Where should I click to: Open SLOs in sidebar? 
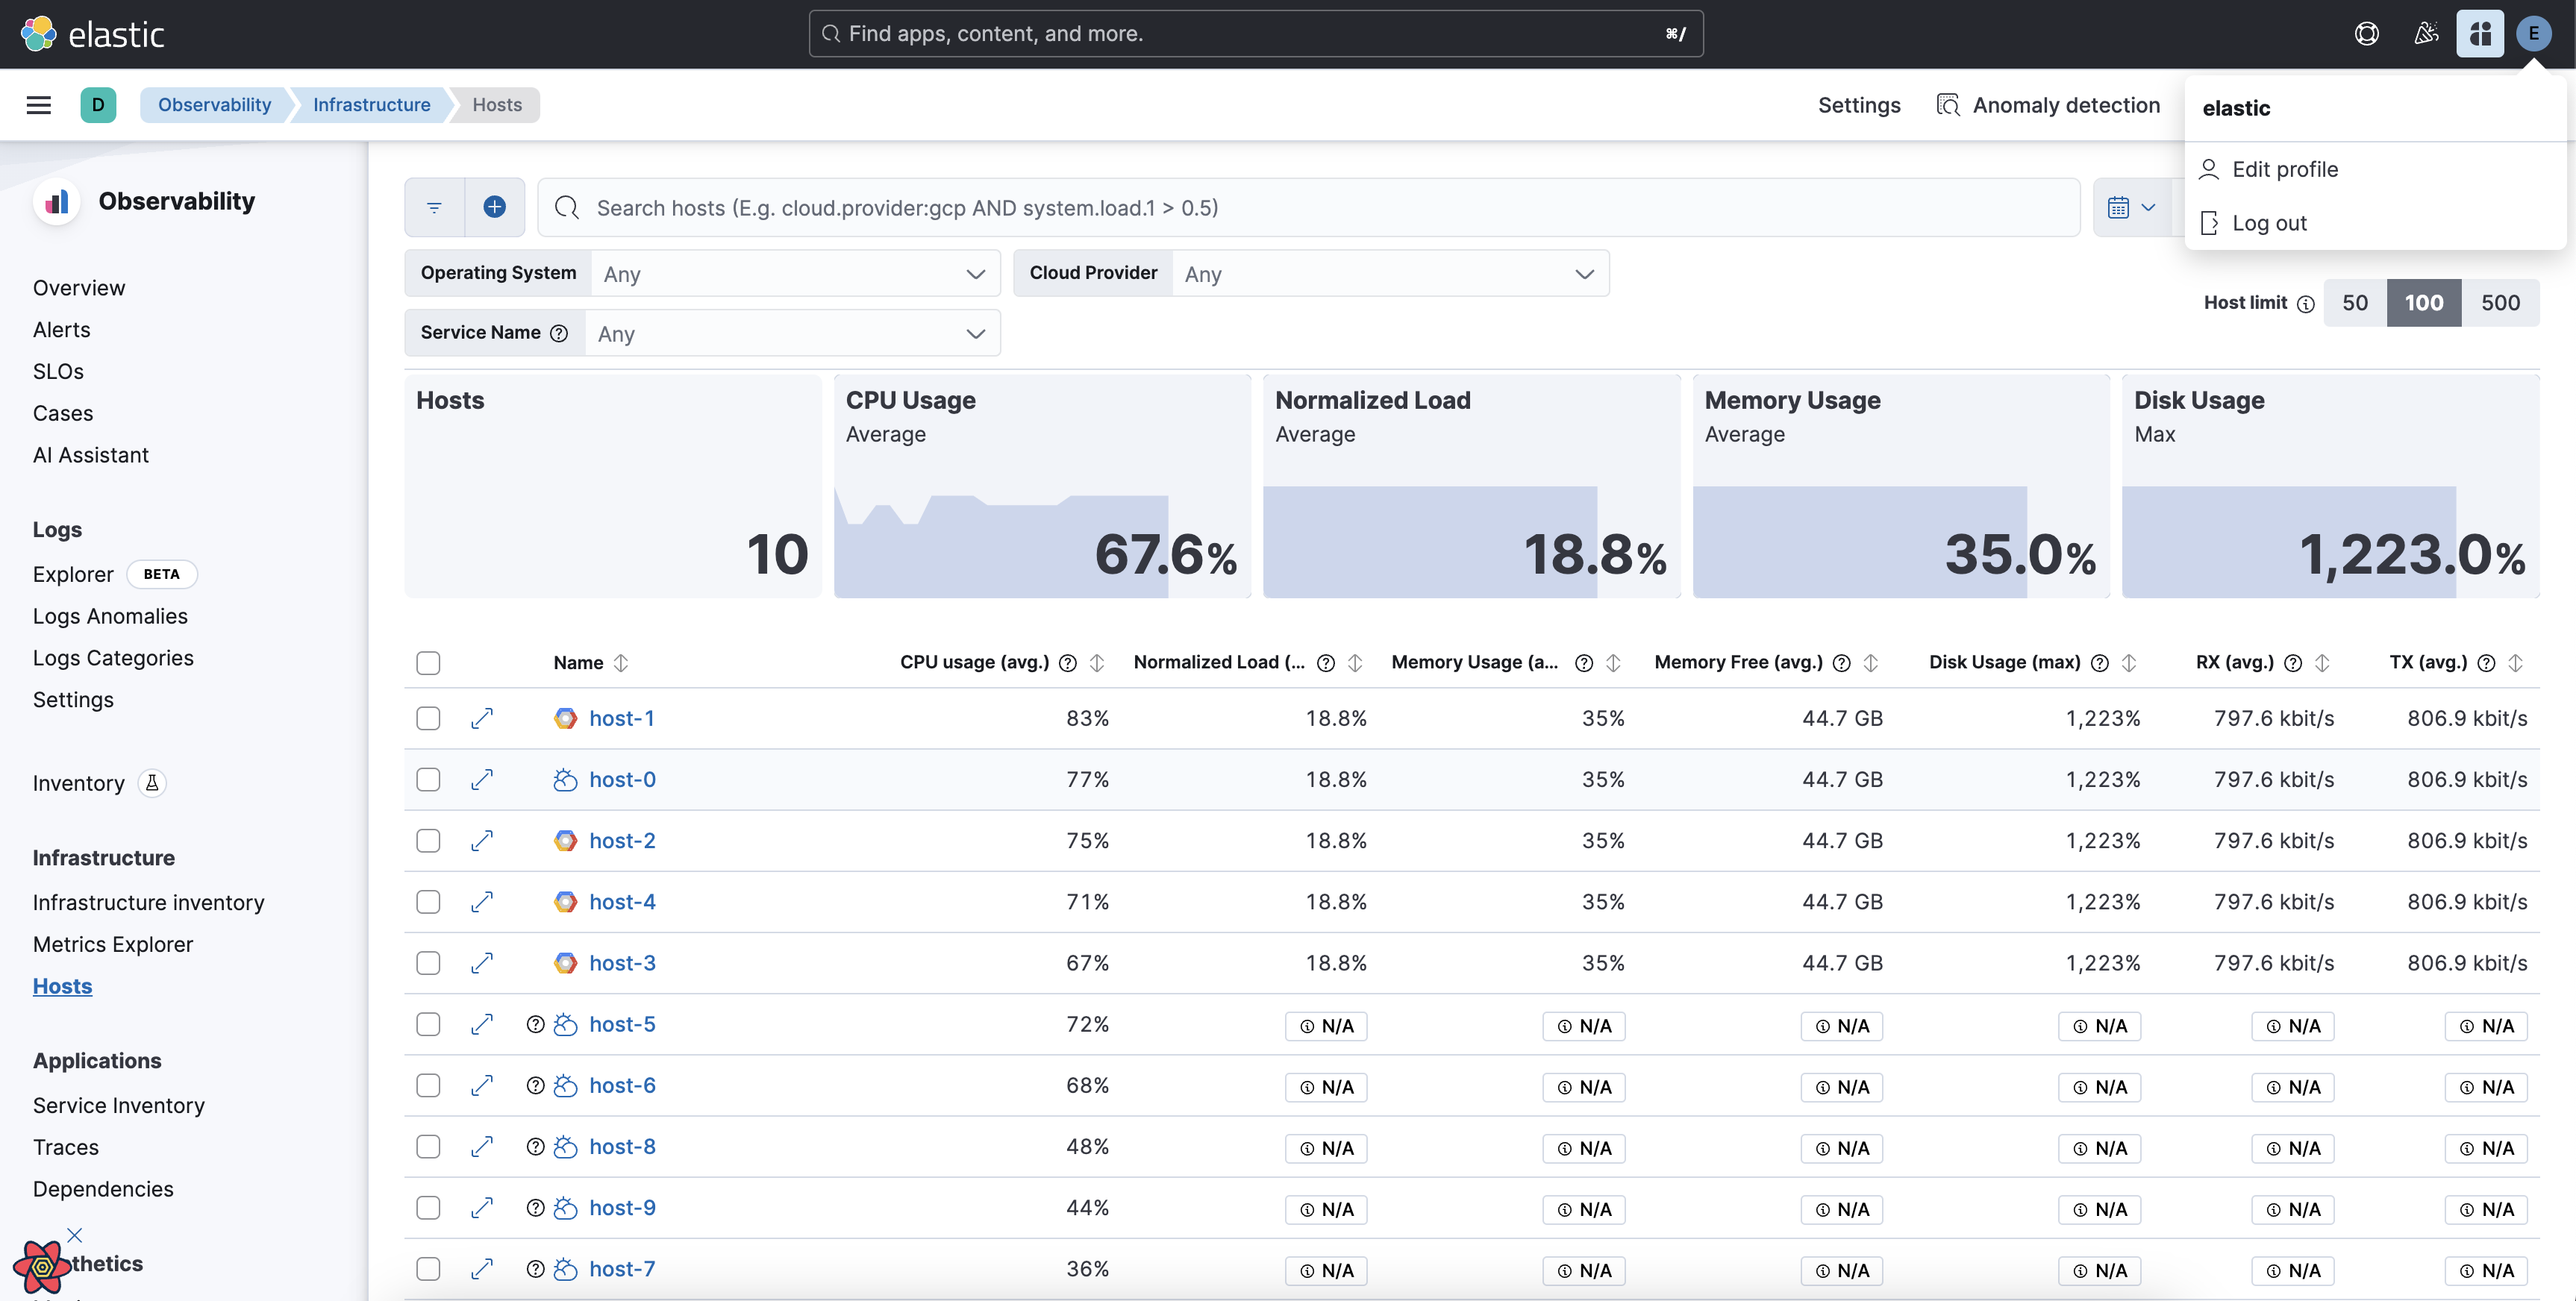[x=58, y=372]
